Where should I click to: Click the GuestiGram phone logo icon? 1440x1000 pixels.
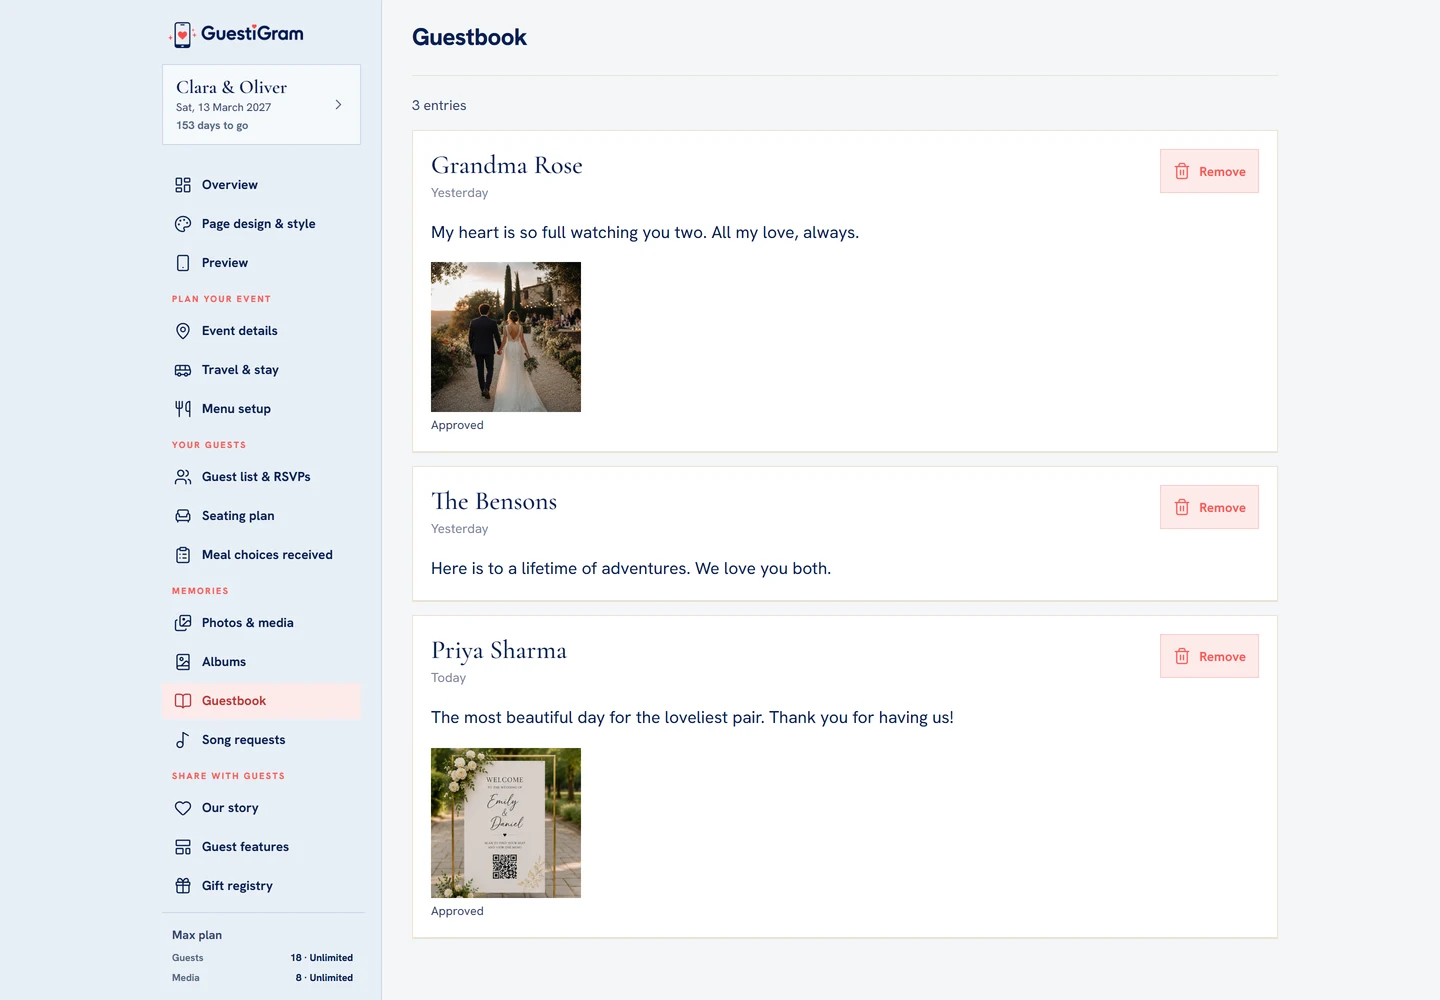pos(182,35)
